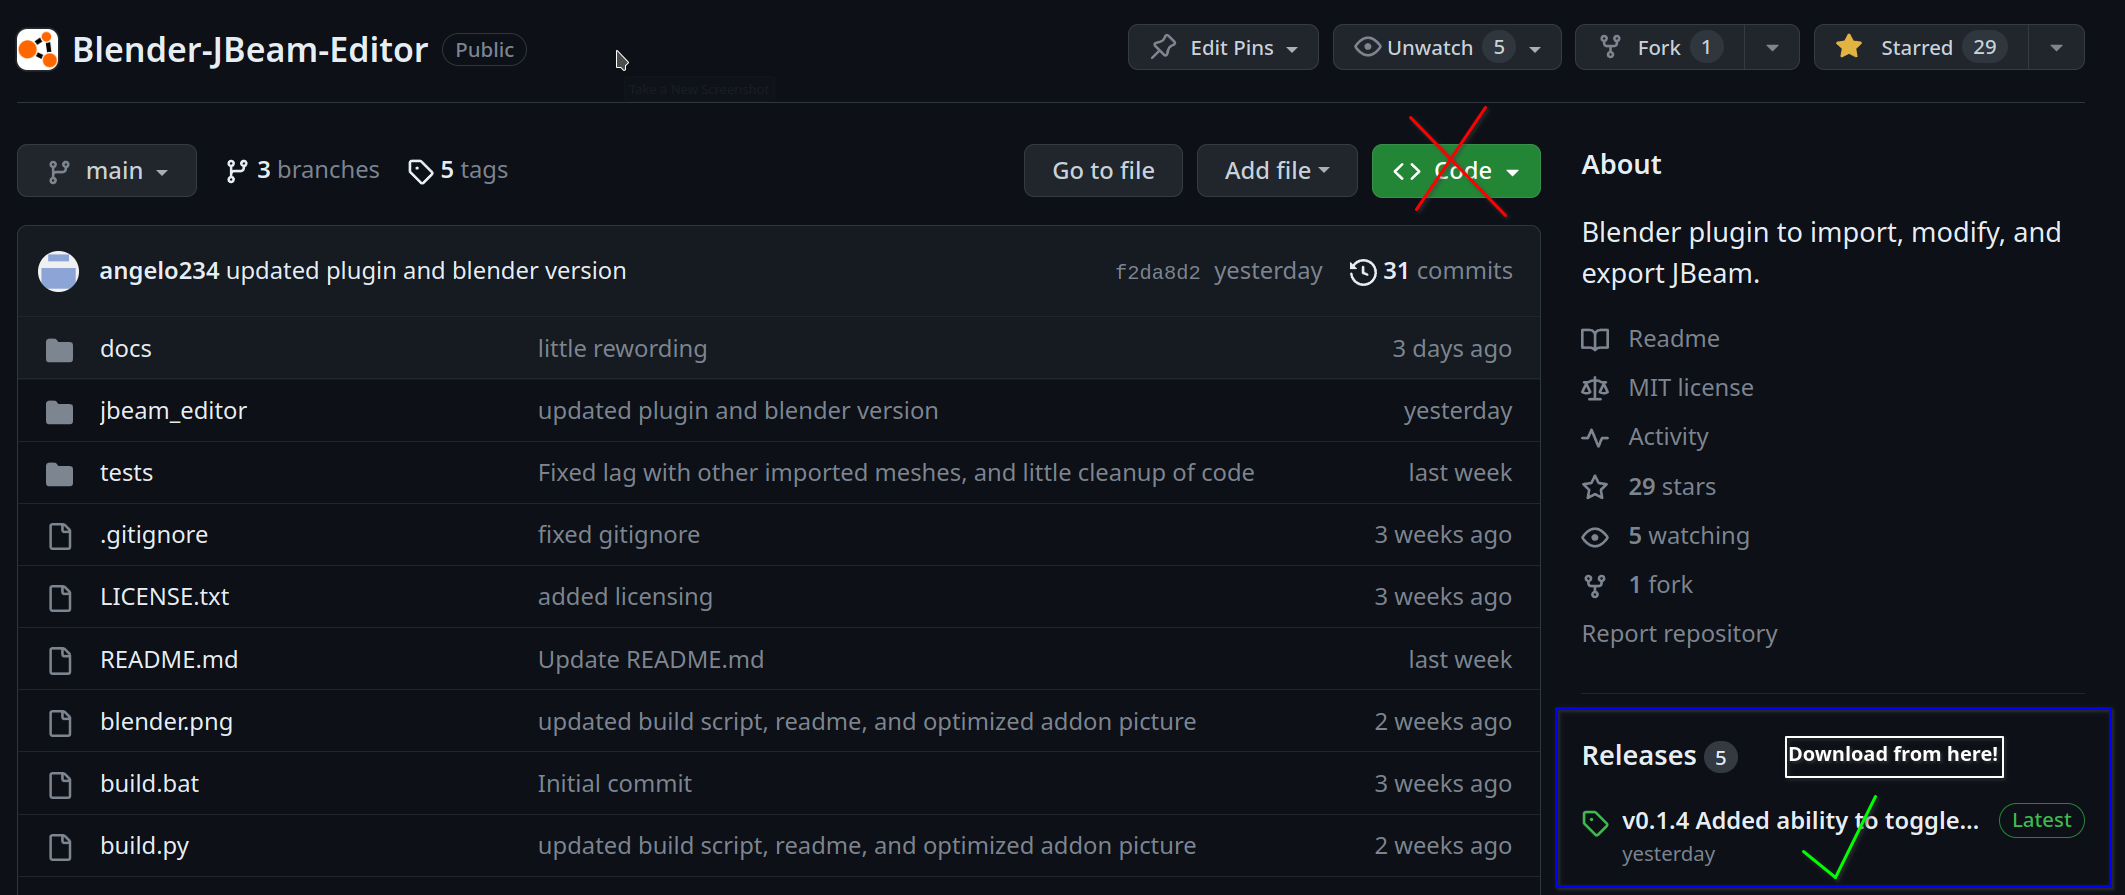Open the v0.1.4 latest release link
The image size is (2125, 895).
[x=1799, y=821]
